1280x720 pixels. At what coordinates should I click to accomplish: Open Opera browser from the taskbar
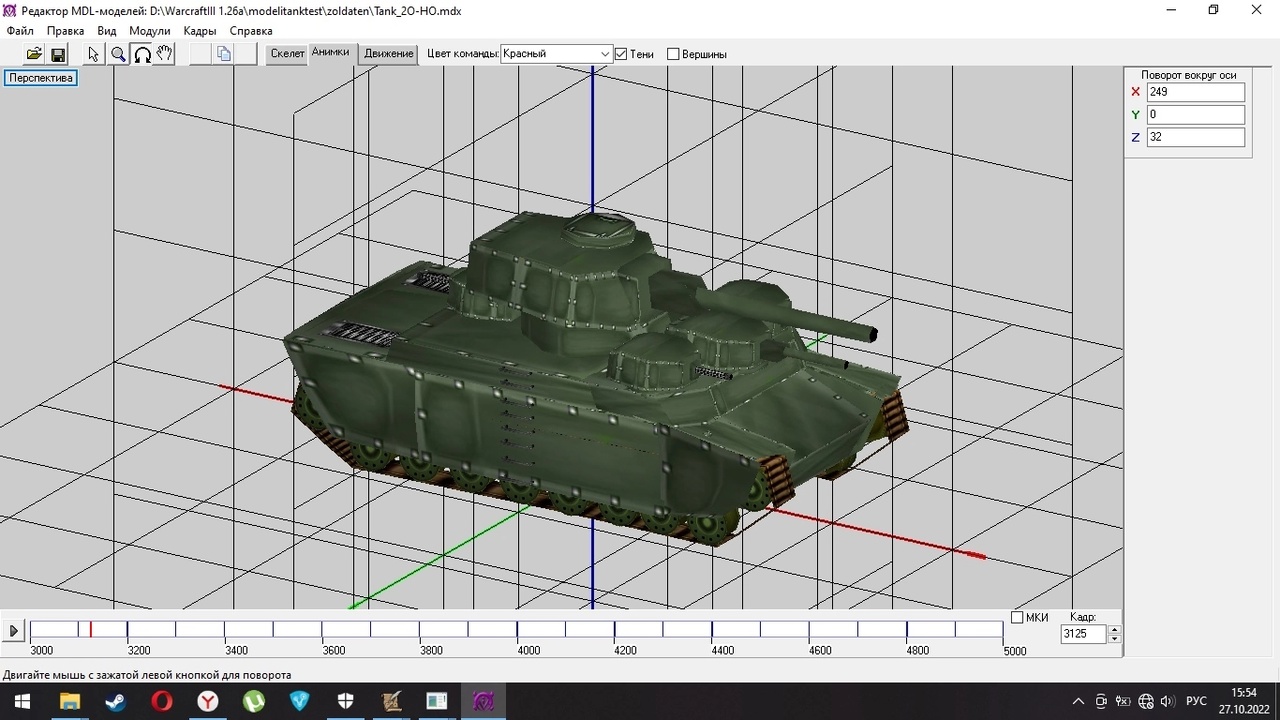coord(162,701)
